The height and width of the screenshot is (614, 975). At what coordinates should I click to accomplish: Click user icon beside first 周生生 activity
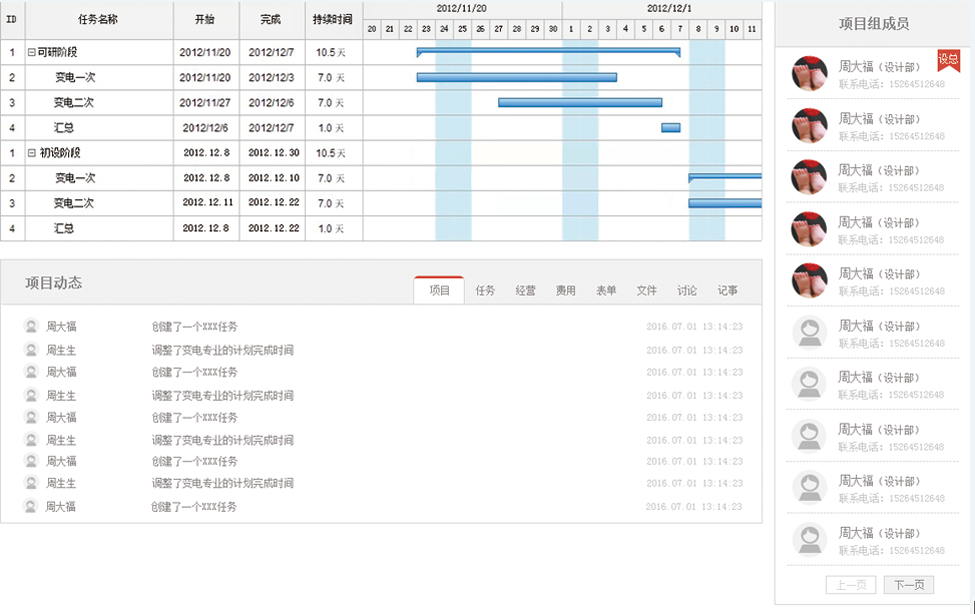pyautogui.click(x=31, y=350)
